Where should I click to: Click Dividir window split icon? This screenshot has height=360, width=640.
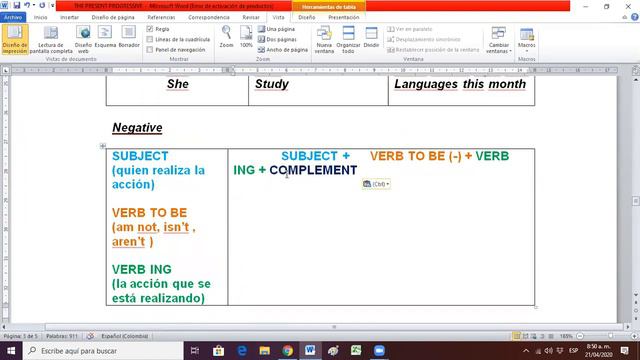coord(371,37)
